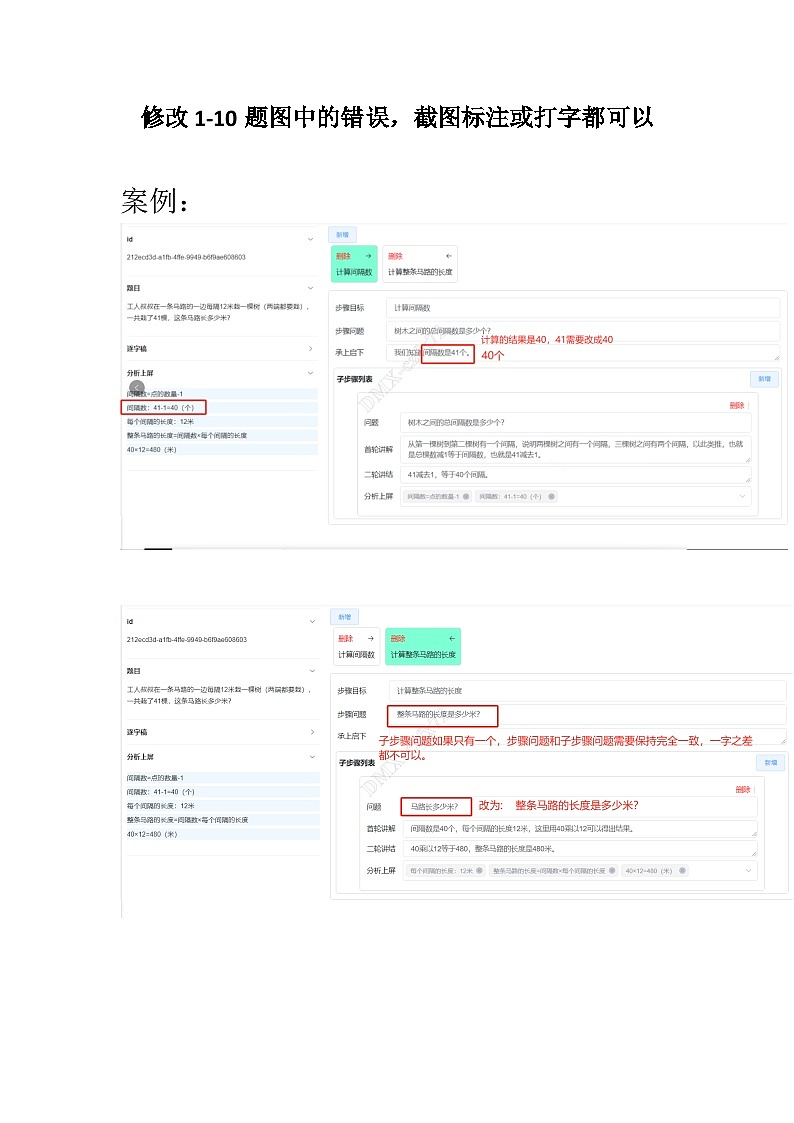
Task: Click the right arrow on the 计算间隔数 tab, first screenshot
Action: pyautogui.click(x=368, y=256)
